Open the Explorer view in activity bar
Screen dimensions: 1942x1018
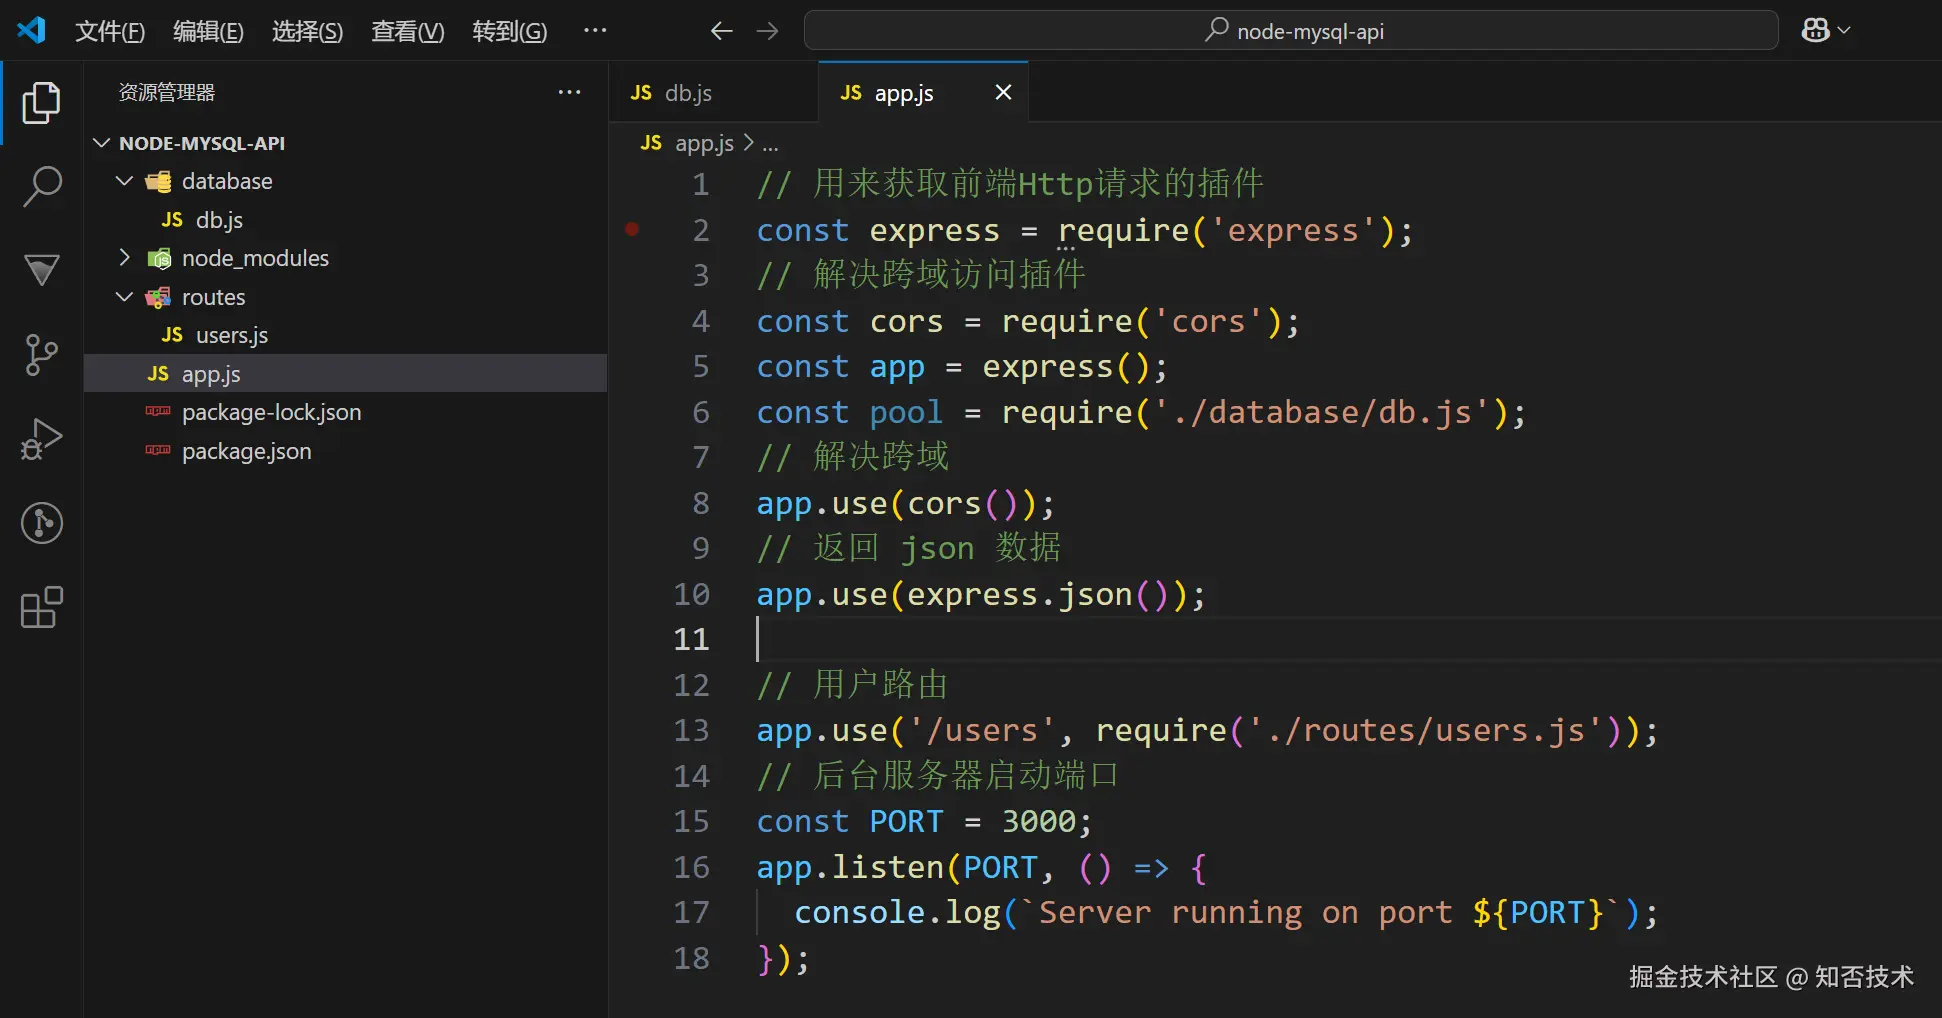[x=41, y=103]
